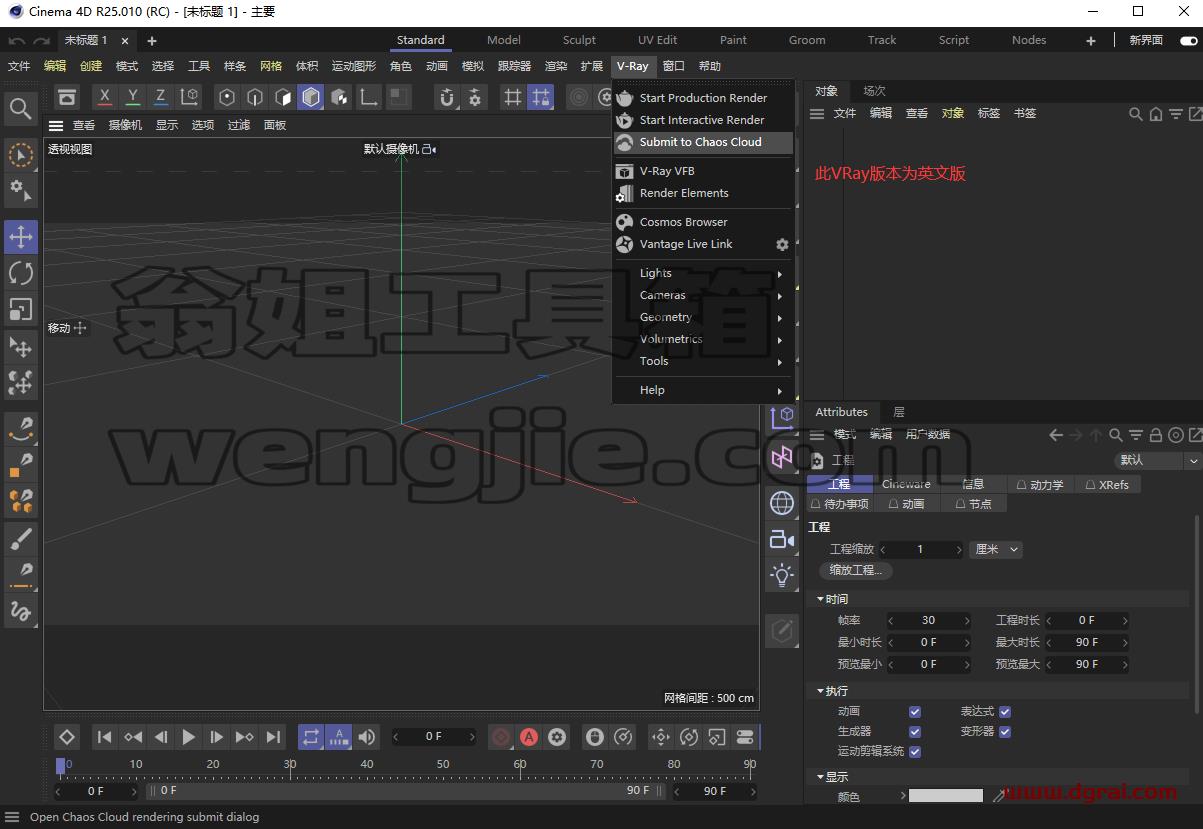This screenshot has width=1203, height=829.
Task: Open V-Ray VFB menu entry
Action: [703, 171]
